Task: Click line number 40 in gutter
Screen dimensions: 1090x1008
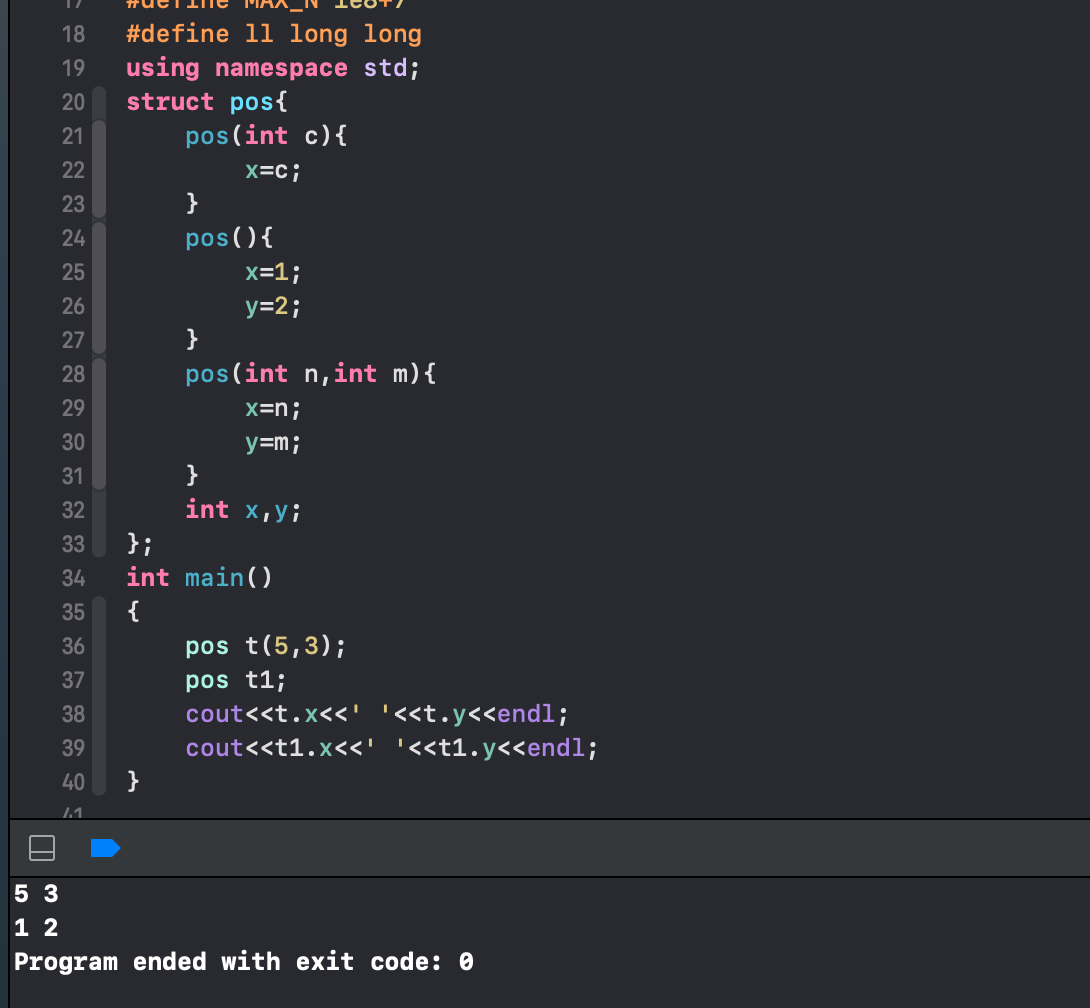Action: coord(73,783)
